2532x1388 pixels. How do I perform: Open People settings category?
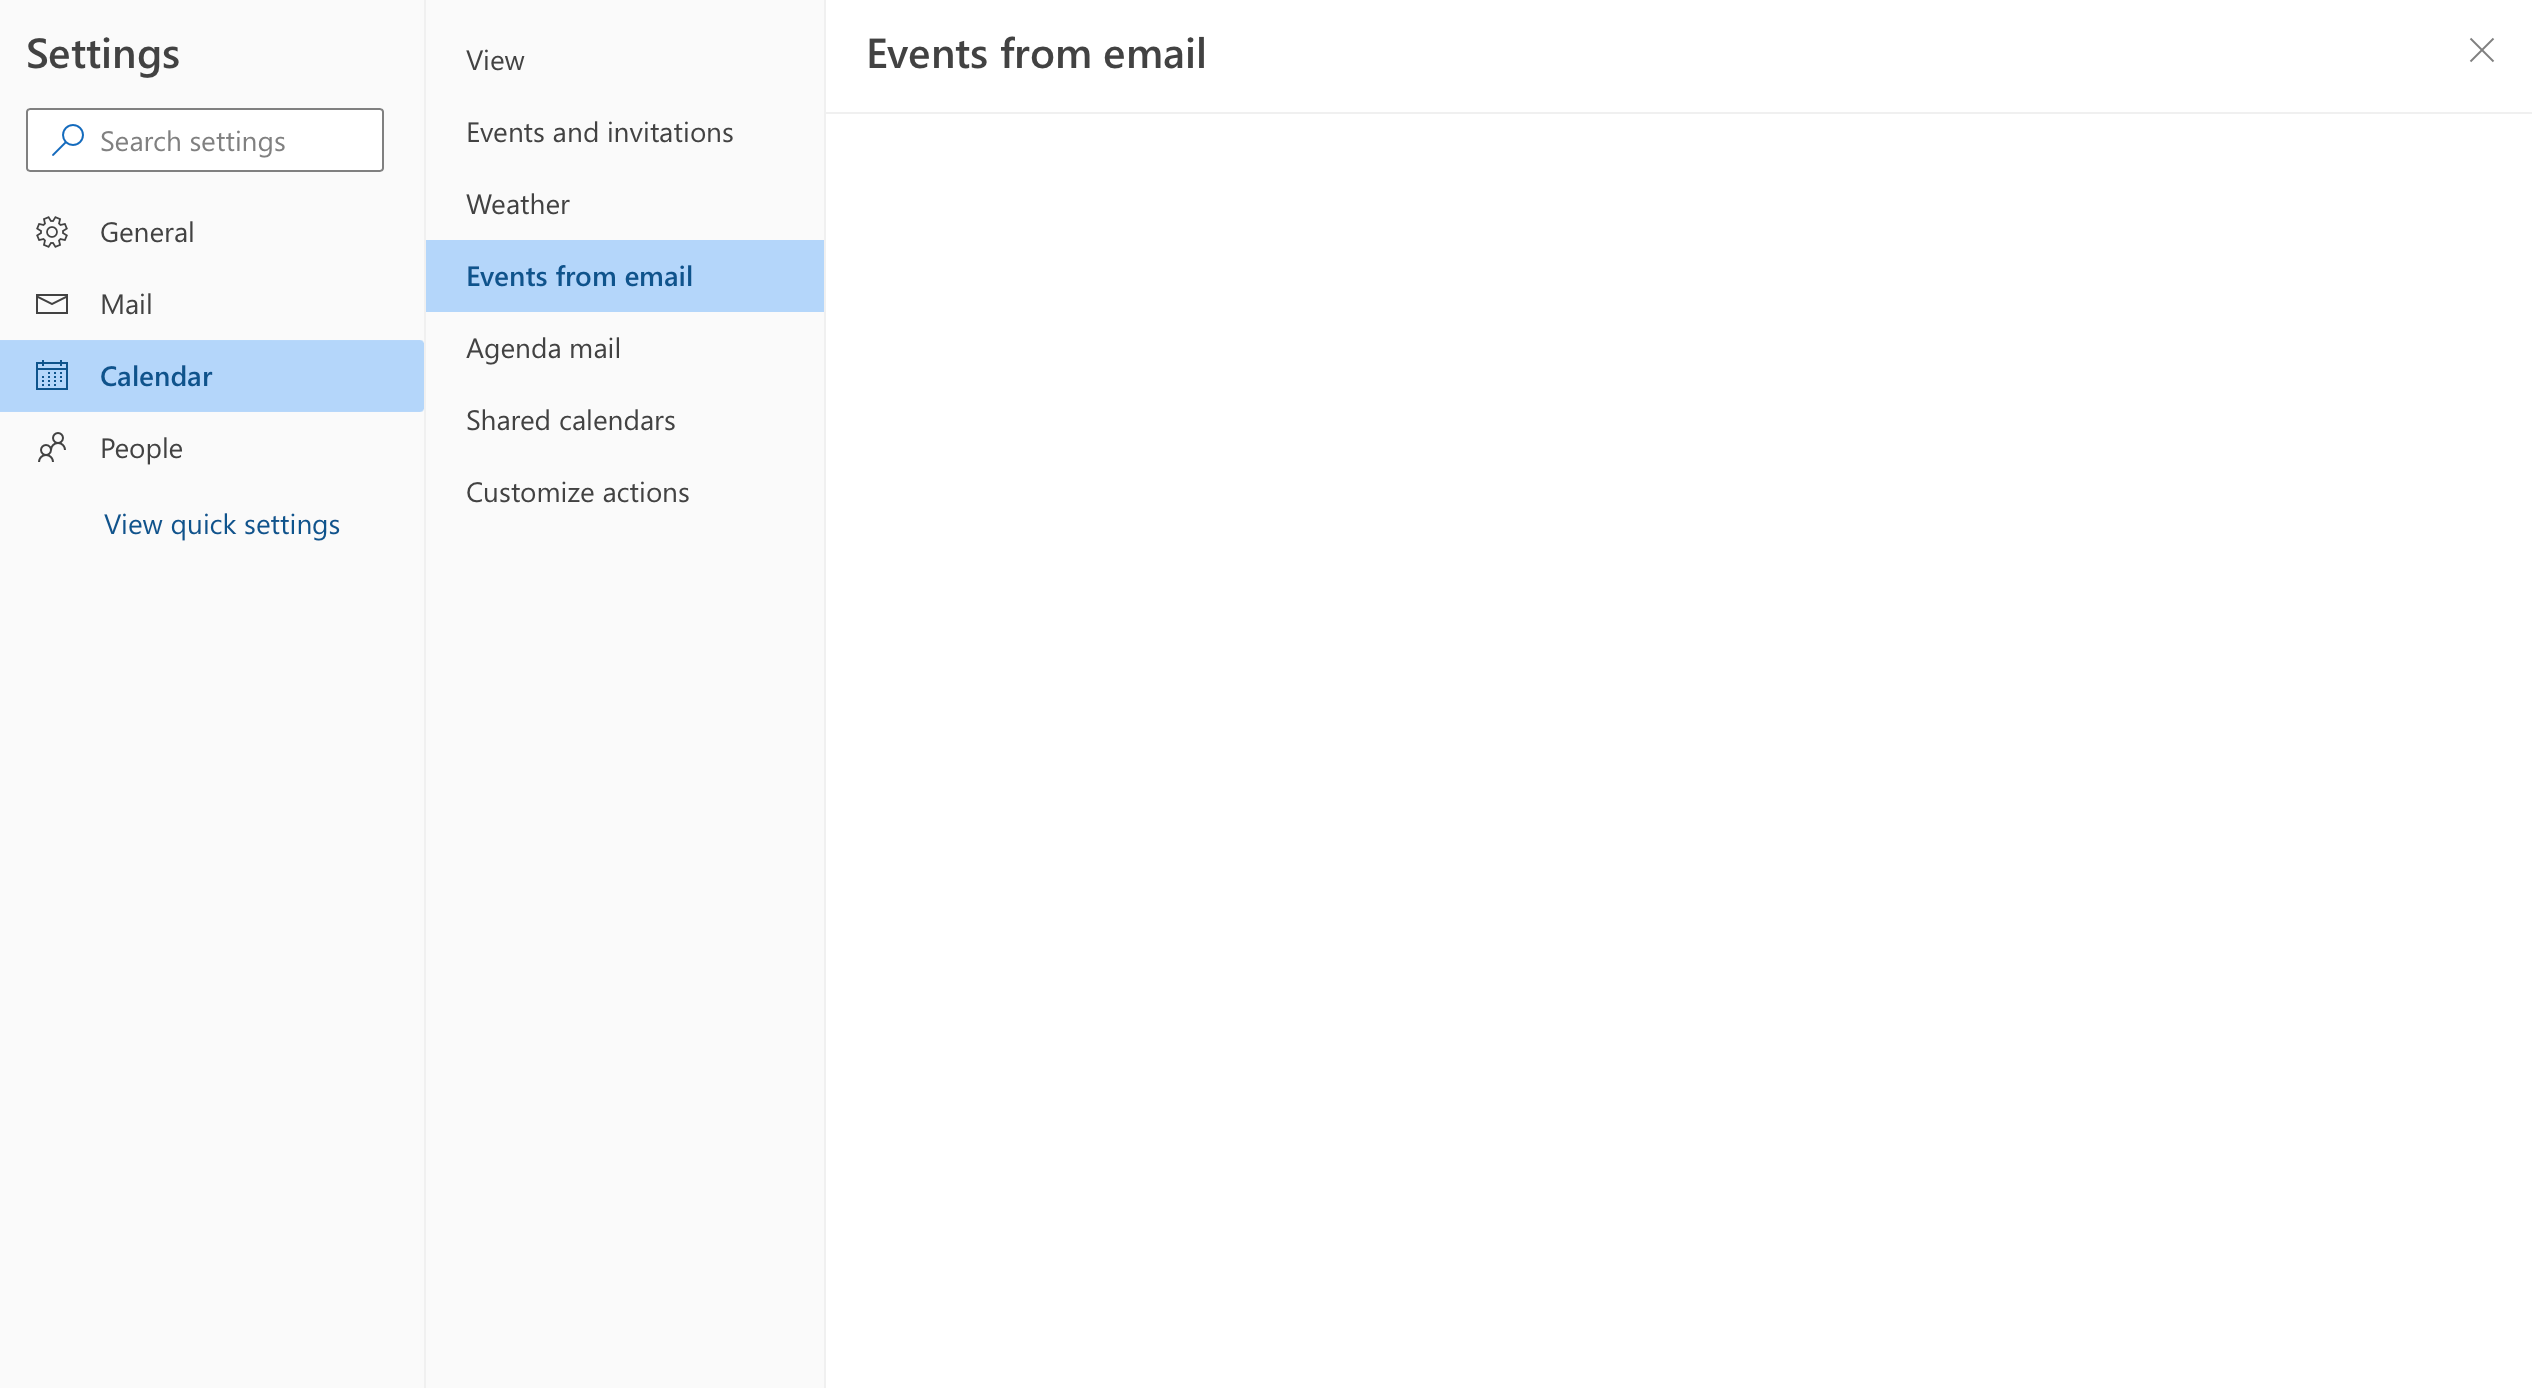pyautogui.click(x=212, y=448)
